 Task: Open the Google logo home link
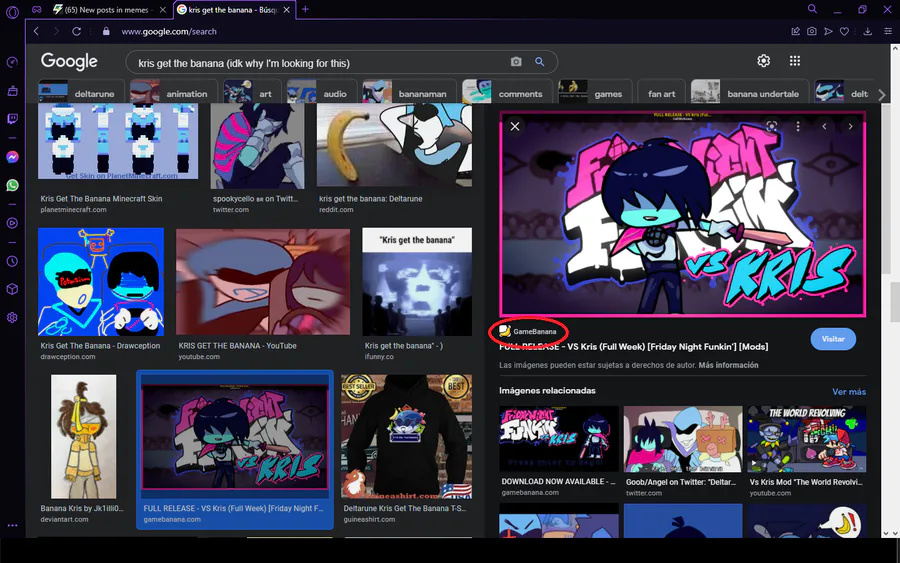69,61
